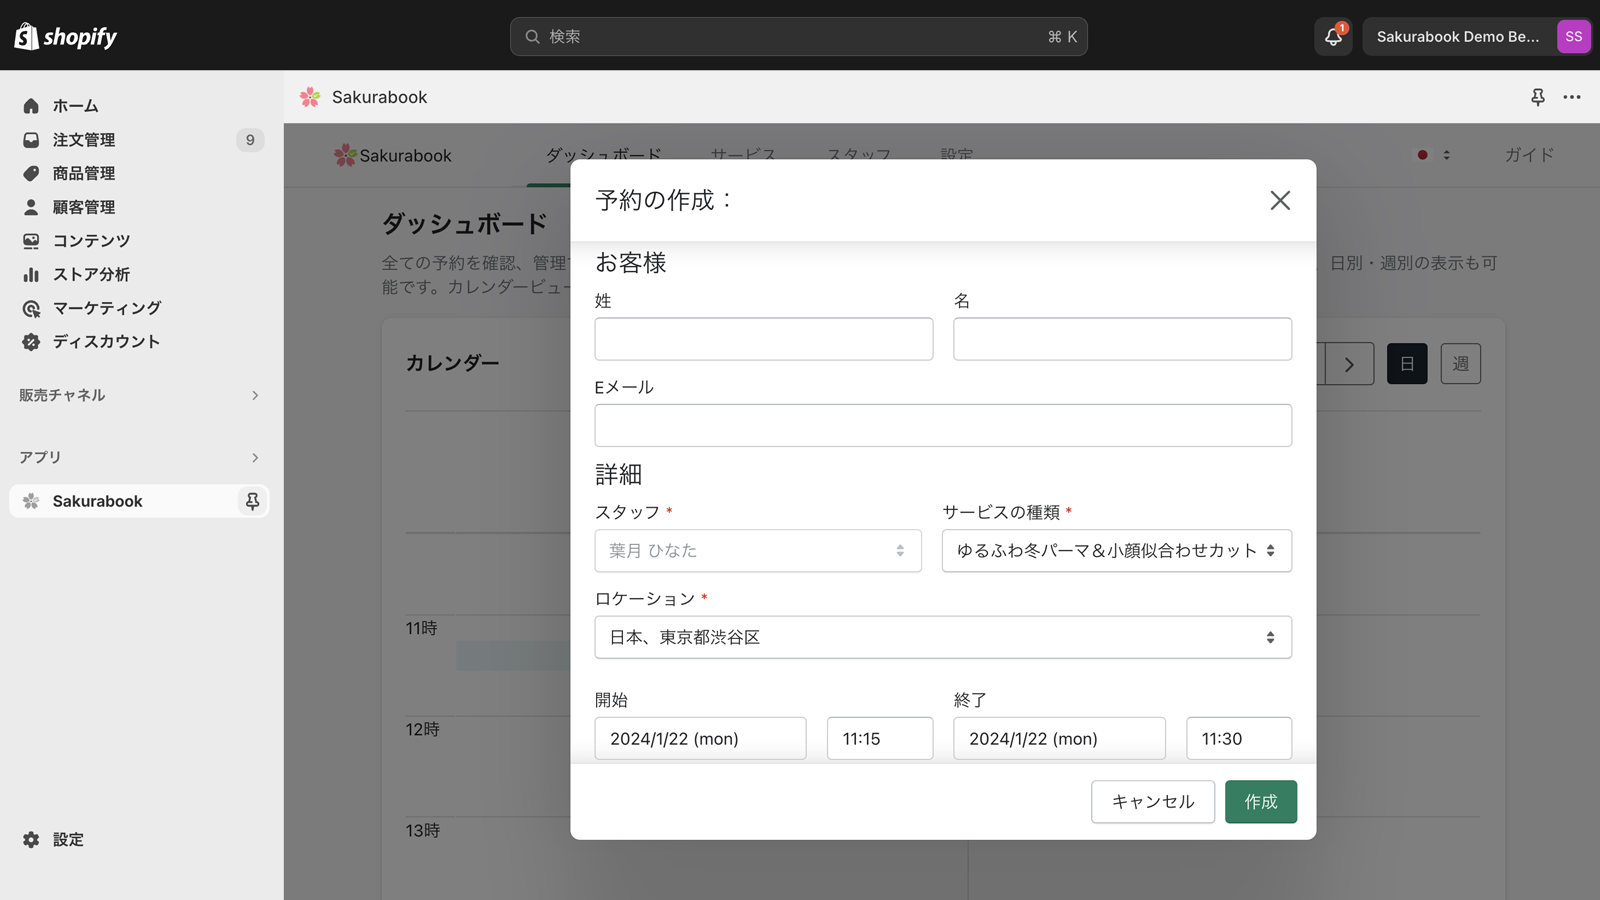Open the notifications bell icon
Image resolution: width=1600 pixels, height=900 pixels.
(x=1333, y=37)
